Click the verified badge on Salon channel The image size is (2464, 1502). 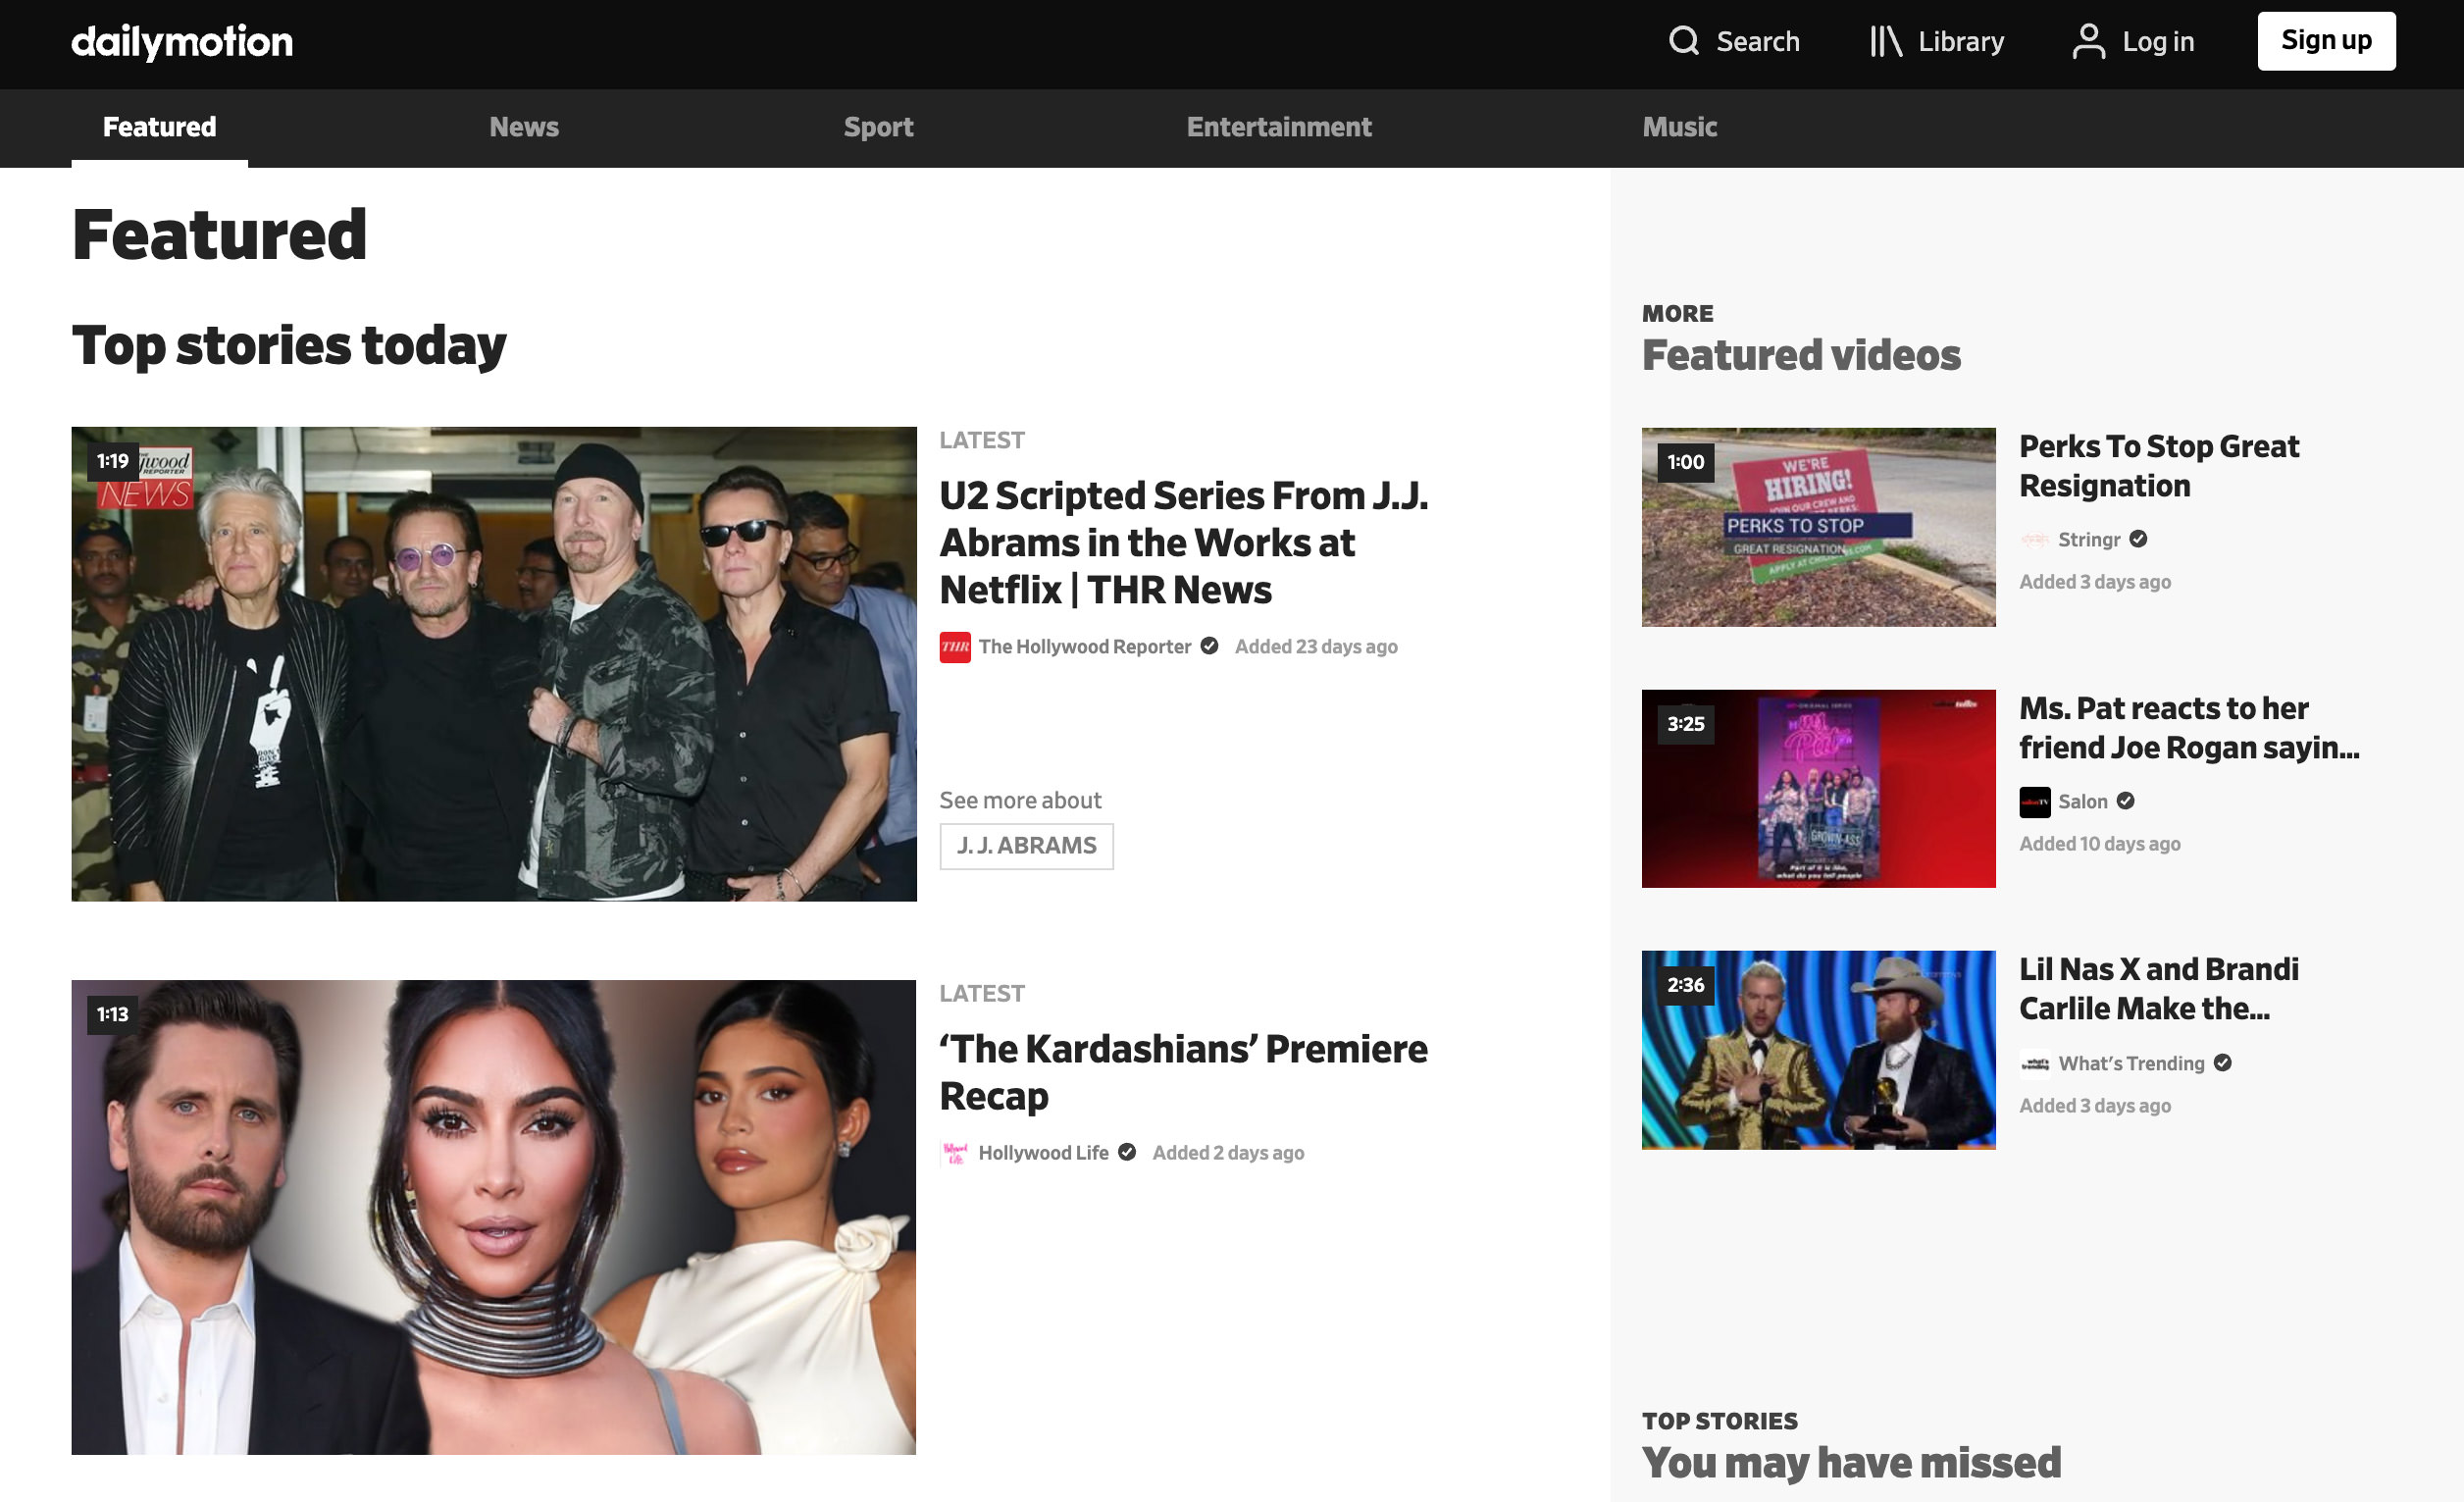point(2126,802)
